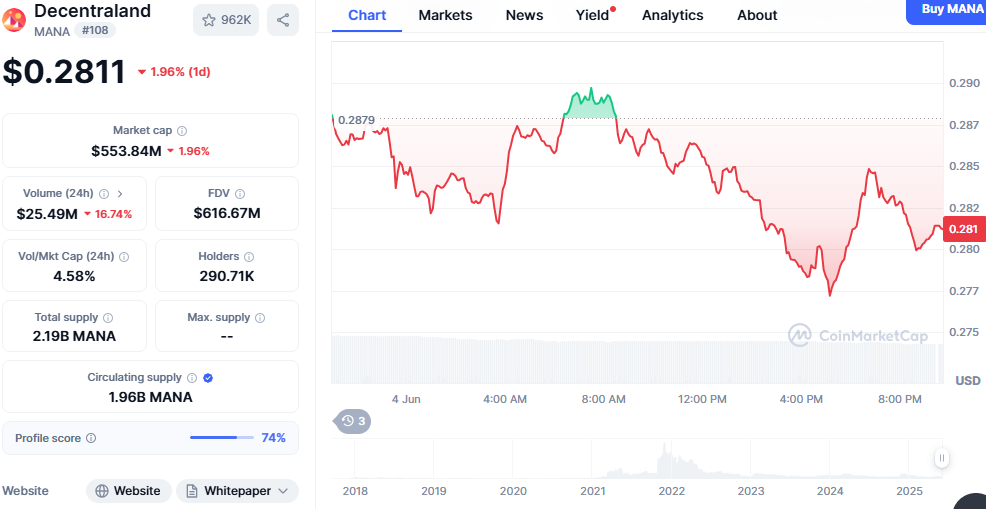Click 2018 on the history timeline
Image resolution: width=986 pixels, height=509 pixels.
click(355, 491)
